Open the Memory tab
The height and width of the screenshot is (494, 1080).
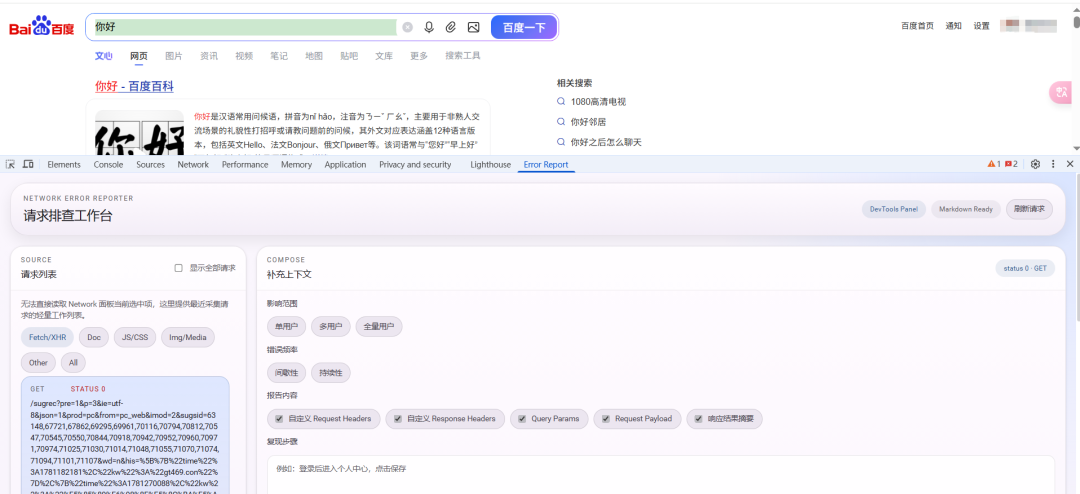tap(296, 165)
